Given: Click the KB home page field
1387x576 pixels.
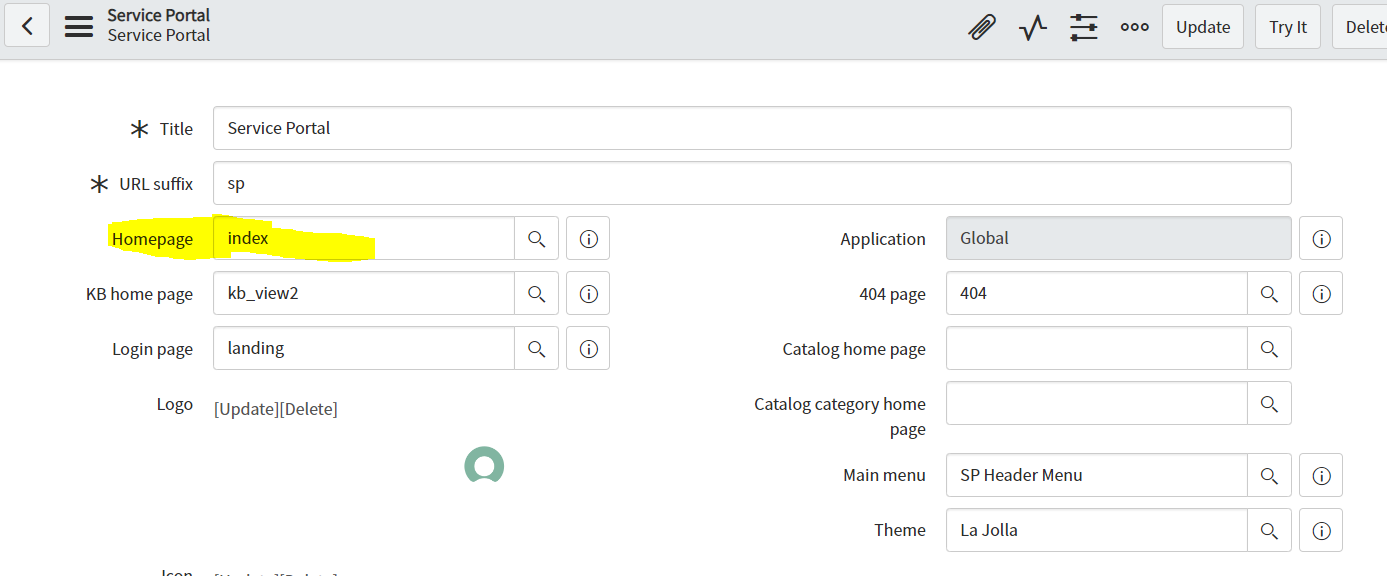Looking at the screenshot, I should [364, 293].
